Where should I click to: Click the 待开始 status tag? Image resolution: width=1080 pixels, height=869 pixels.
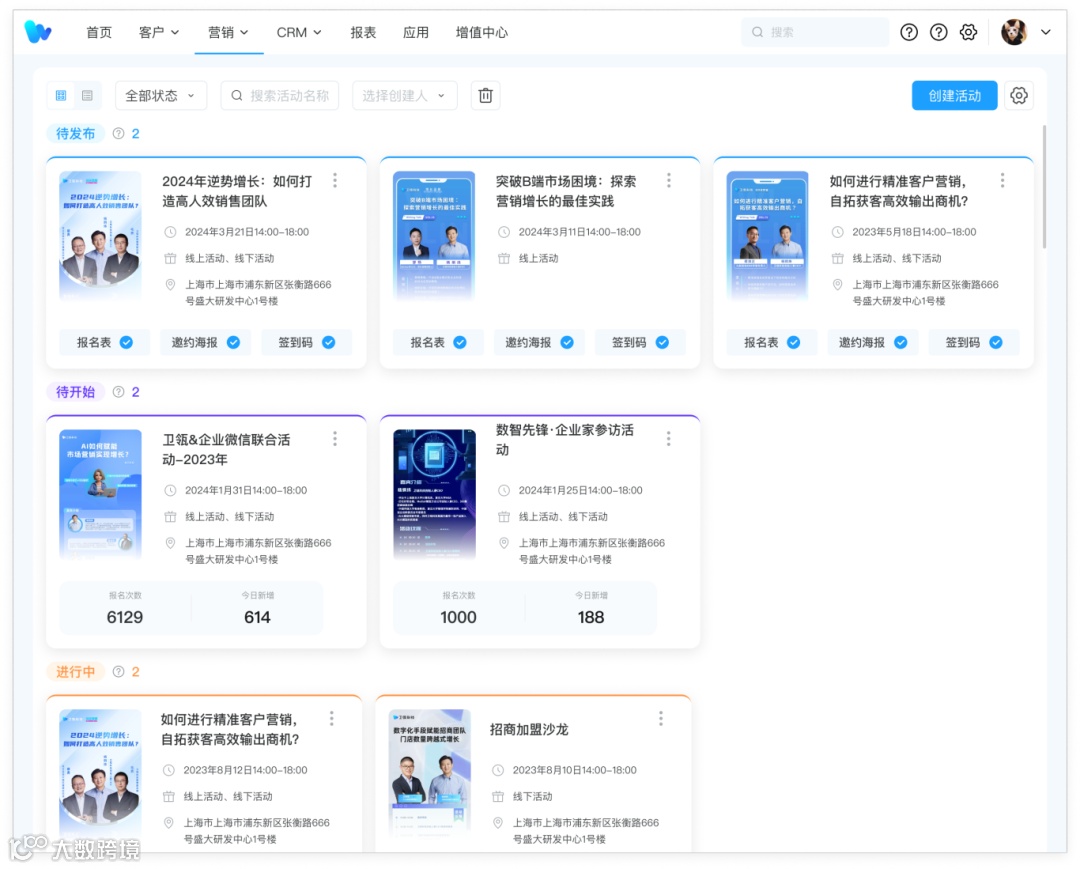pyautogui.click(x=75, y=392)
